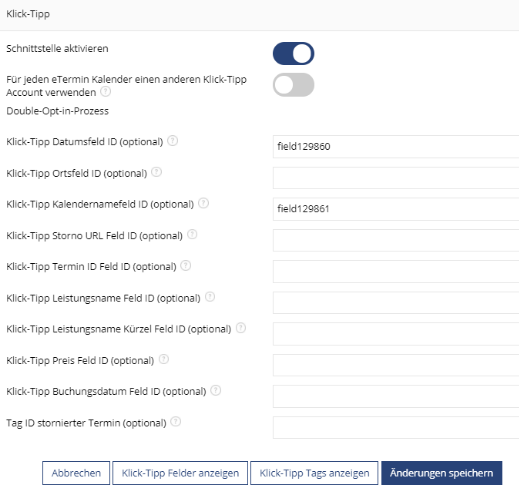This screenshot has width=519, height=495.
Task: Disable the Schnittstelle aktivieren toggle
Action: pos(293,53)
